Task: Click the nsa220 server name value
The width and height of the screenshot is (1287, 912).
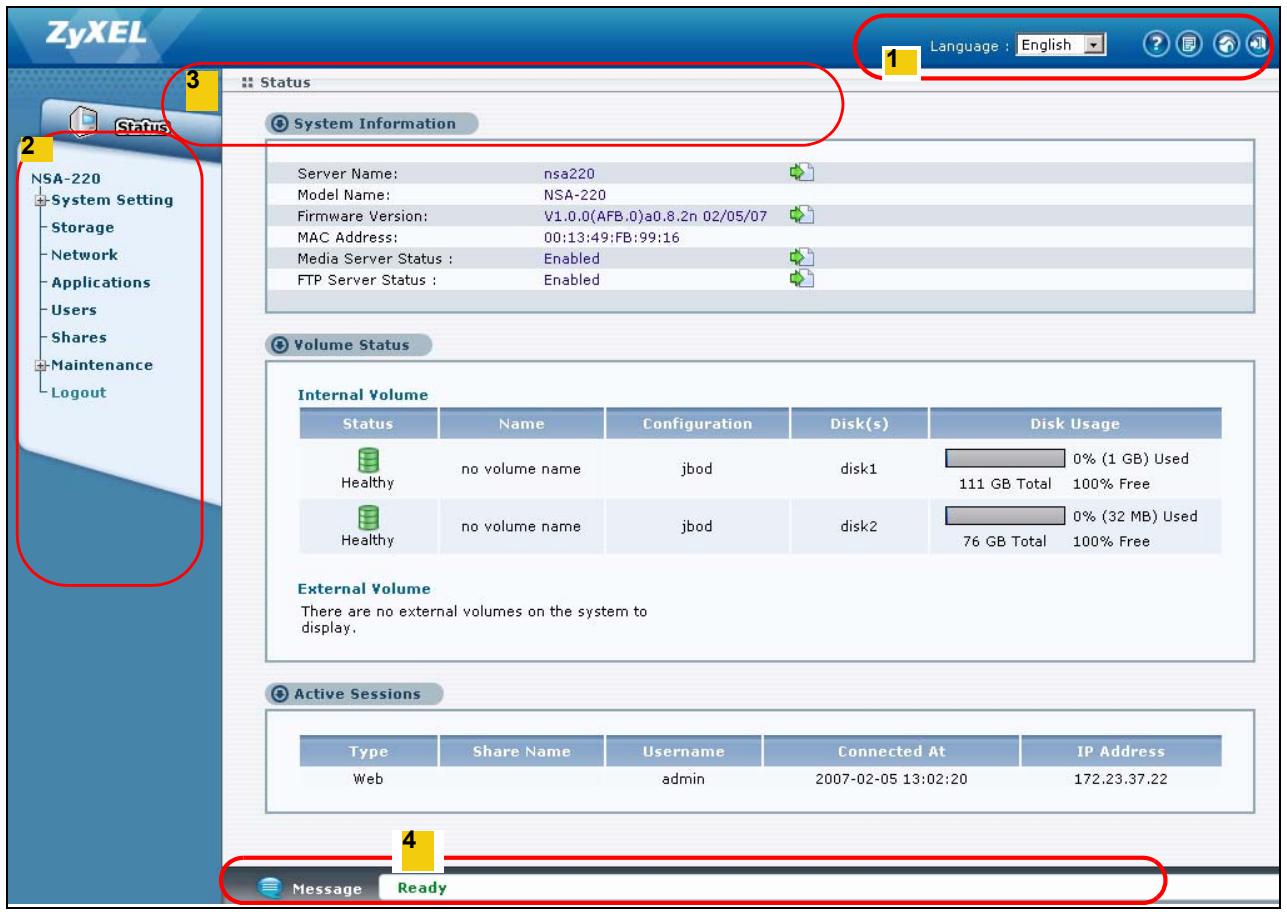Action: 569,174
